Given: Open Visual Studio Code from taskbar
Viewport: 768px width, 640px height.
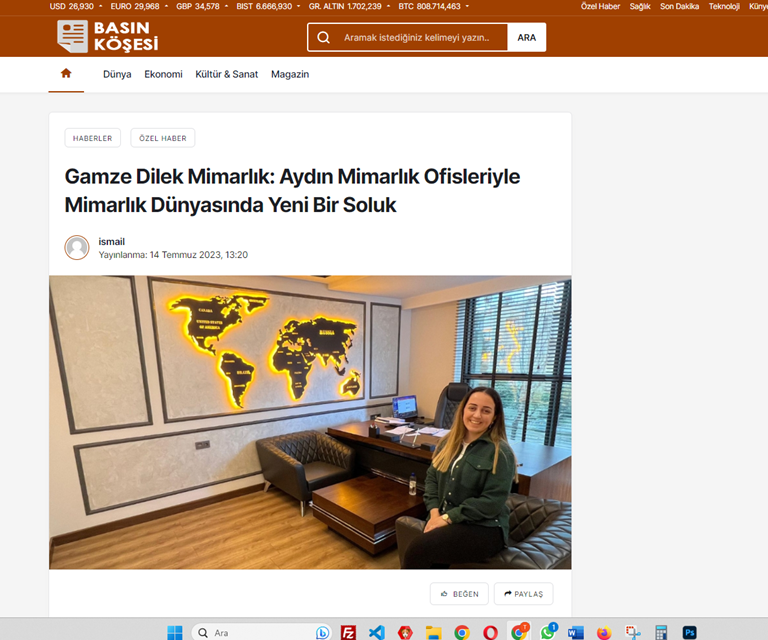Looking at the screenshot, I should pyautogui.click(x=377, y=632).
